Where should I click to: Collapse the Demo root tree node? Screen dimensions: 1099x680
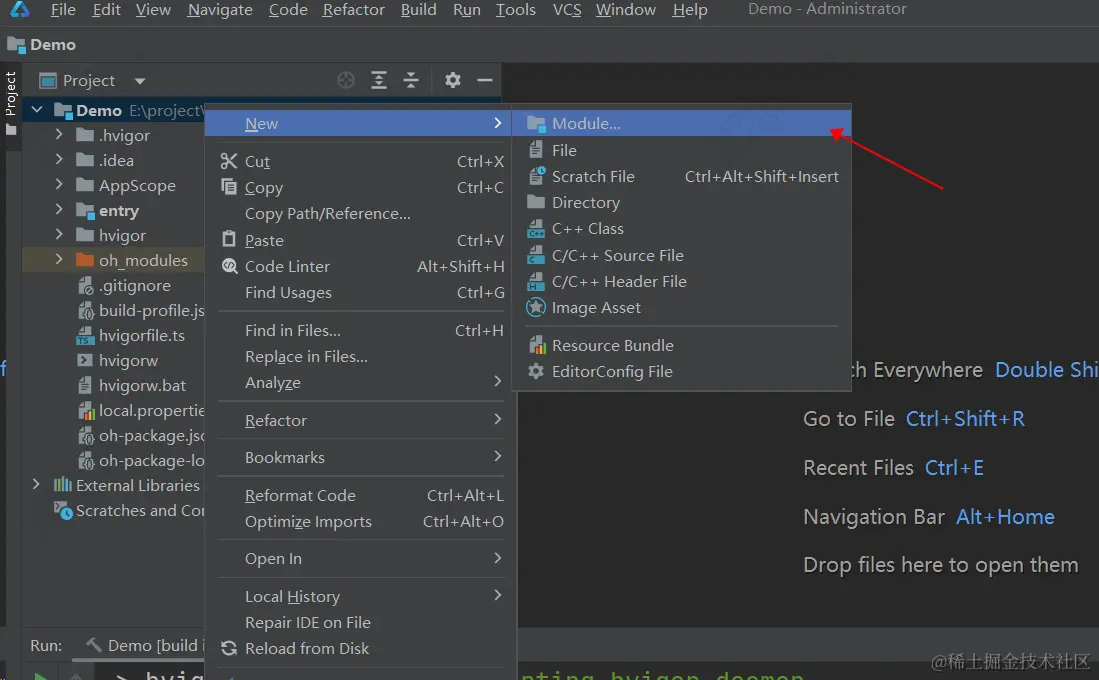(37, 110)
